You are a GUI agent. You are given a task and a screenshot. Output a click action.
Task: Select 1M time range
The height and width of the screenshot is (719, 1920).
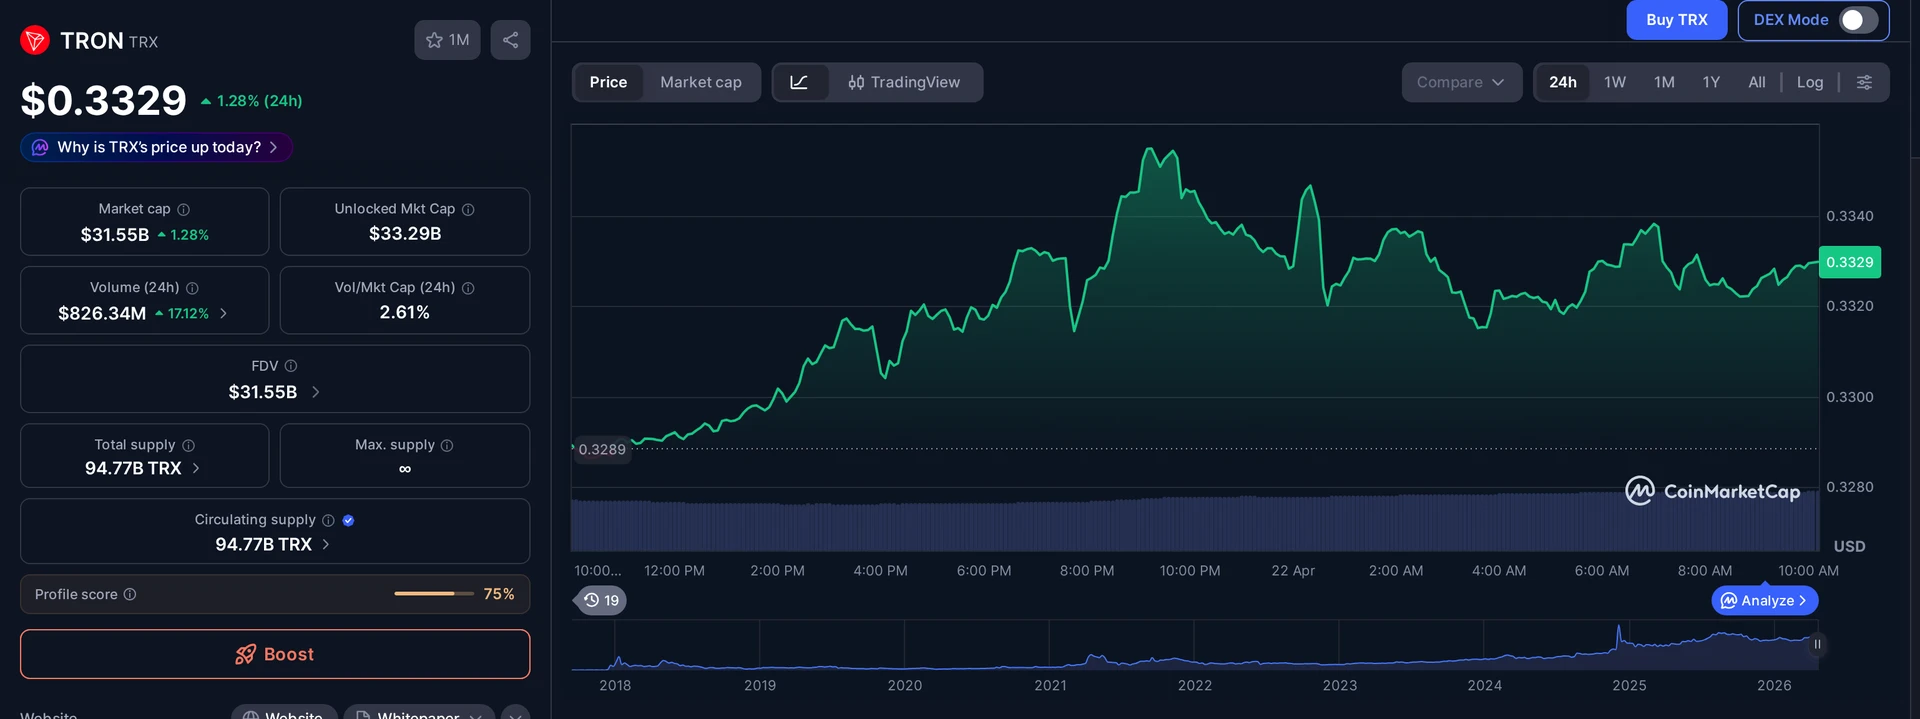point(1664,82)
